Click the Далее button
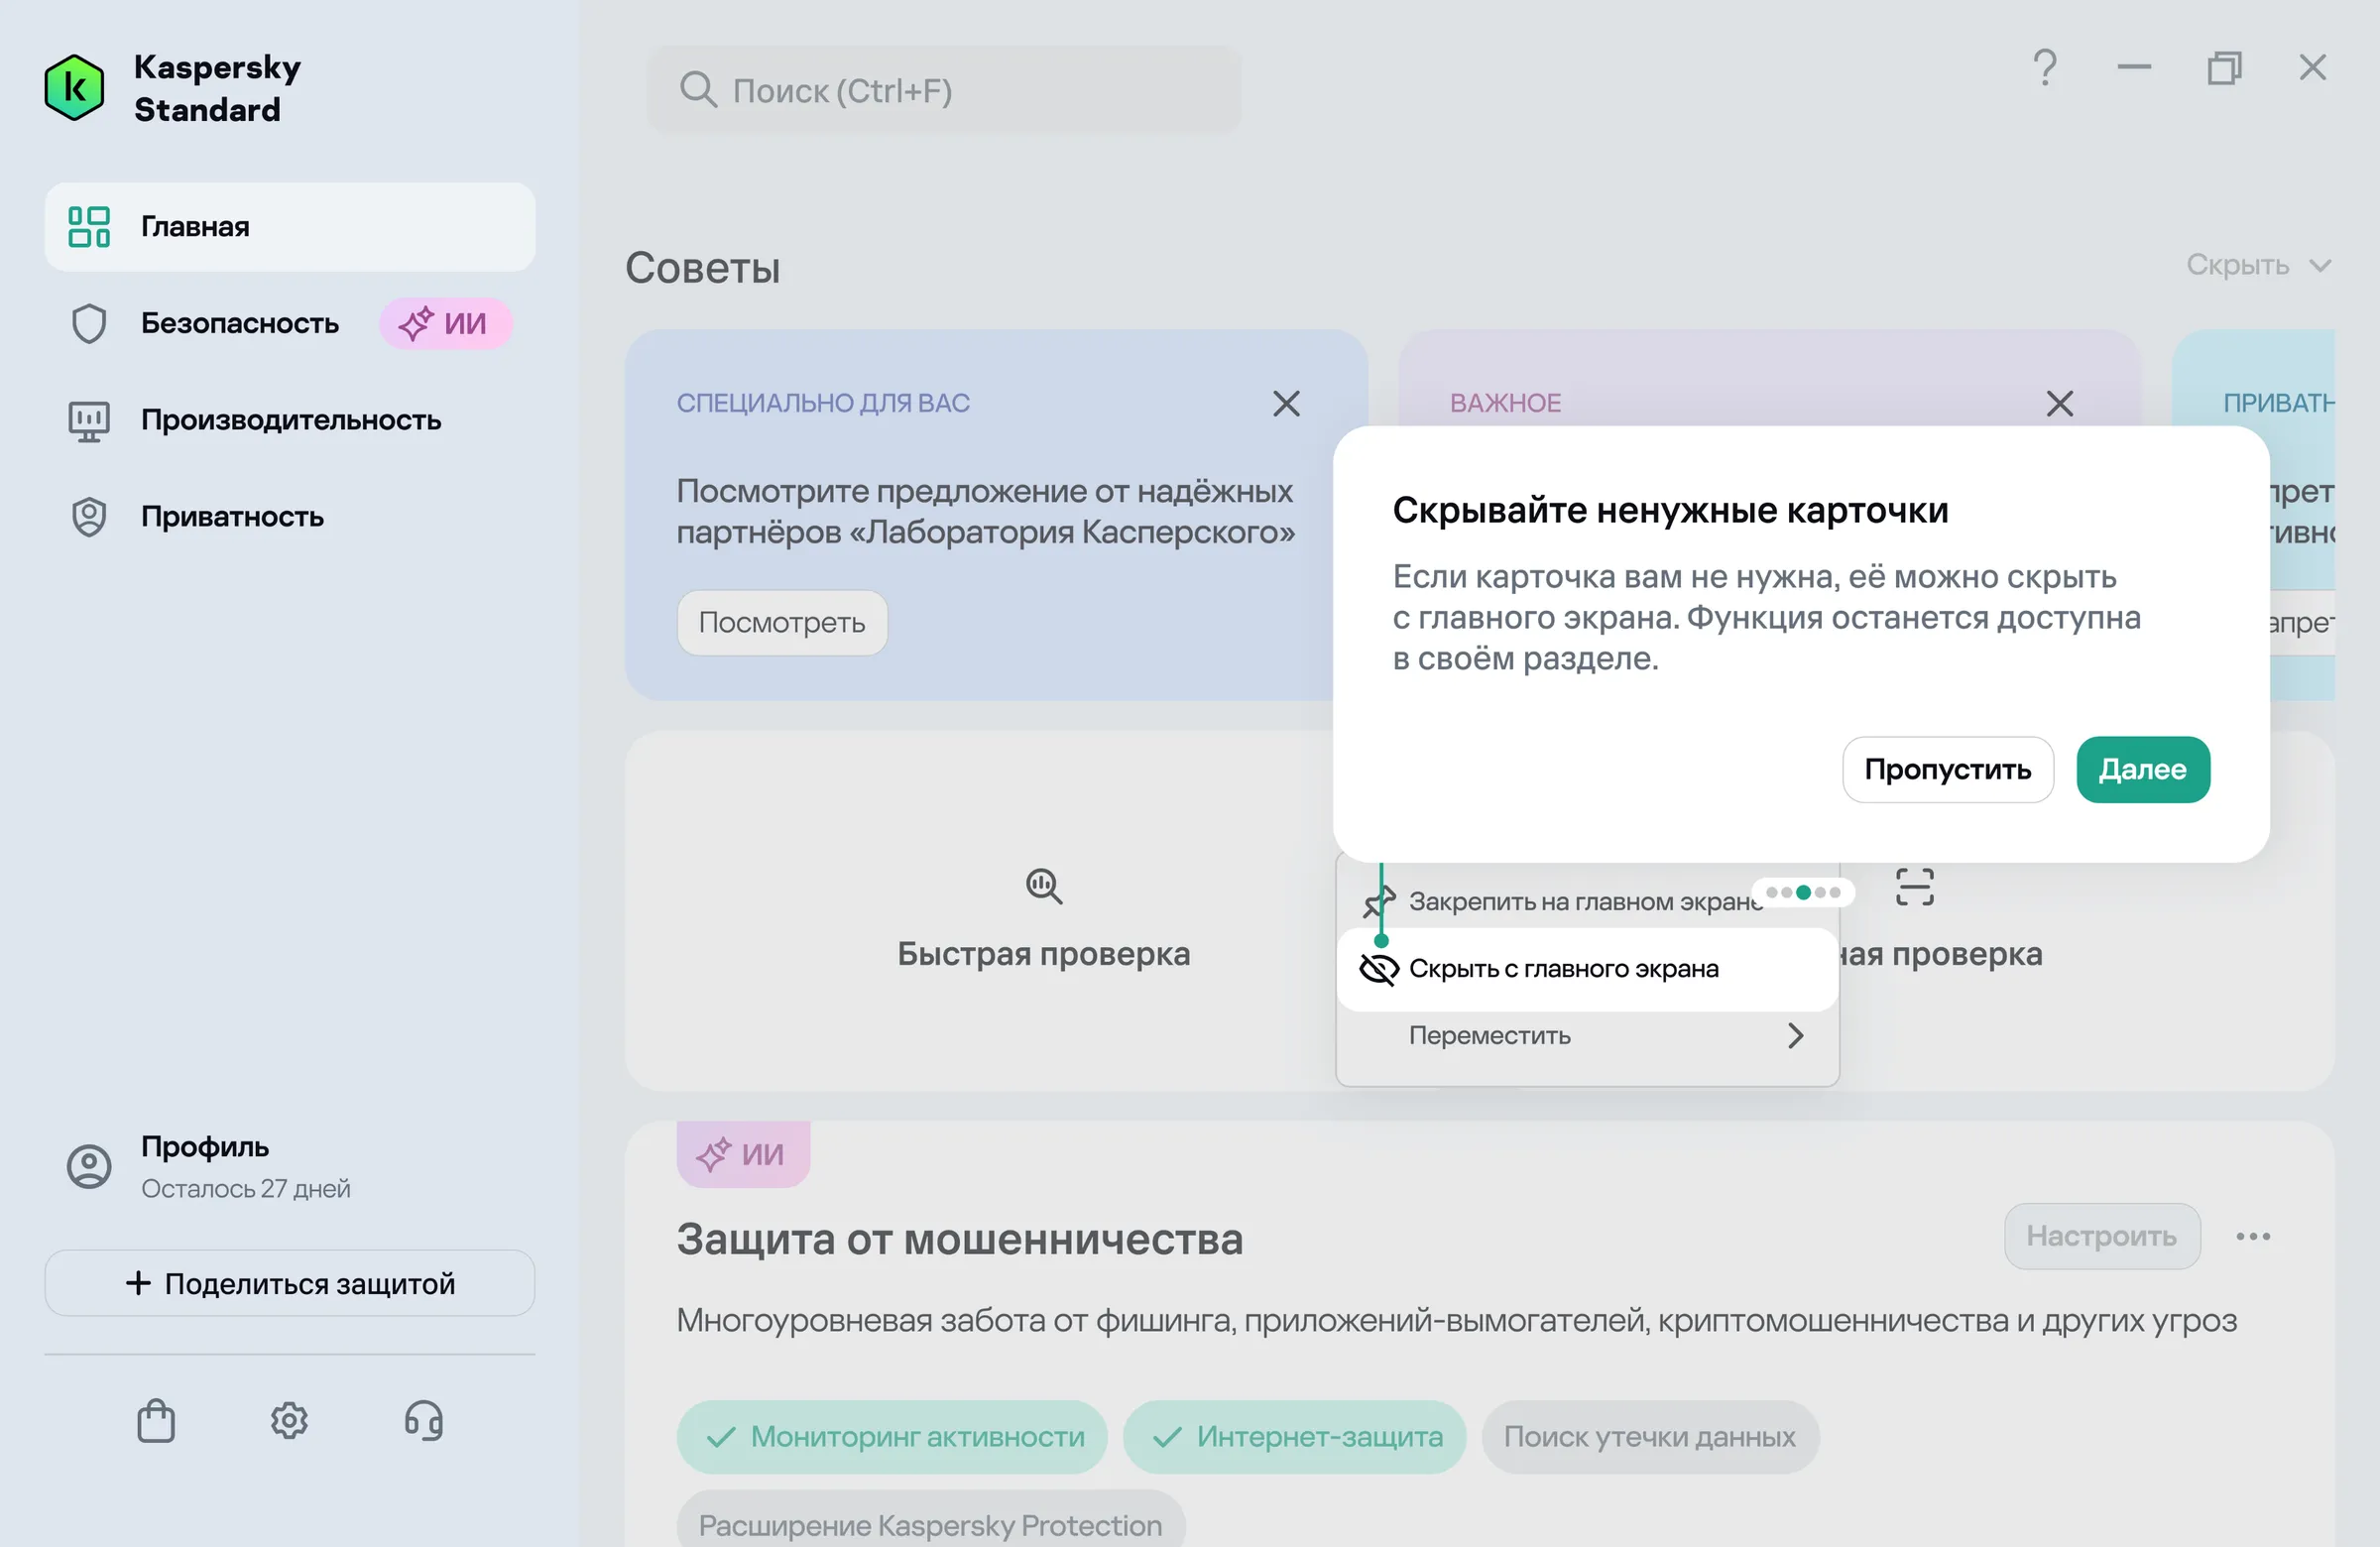2380x1547 pixels. coord(2143,770)
